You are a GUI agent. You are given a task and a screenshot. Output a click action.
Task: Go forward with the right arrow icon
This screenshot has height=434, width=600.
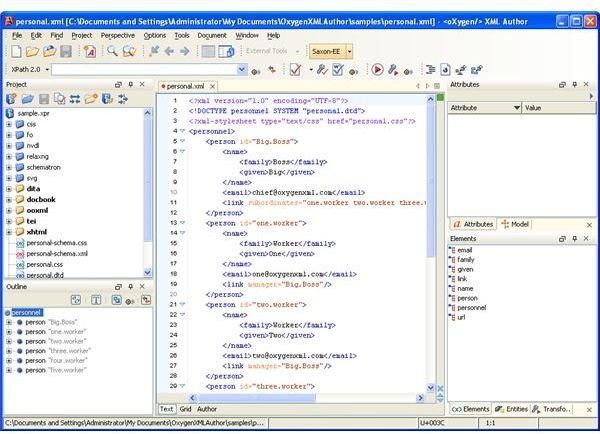pos(184,51)
